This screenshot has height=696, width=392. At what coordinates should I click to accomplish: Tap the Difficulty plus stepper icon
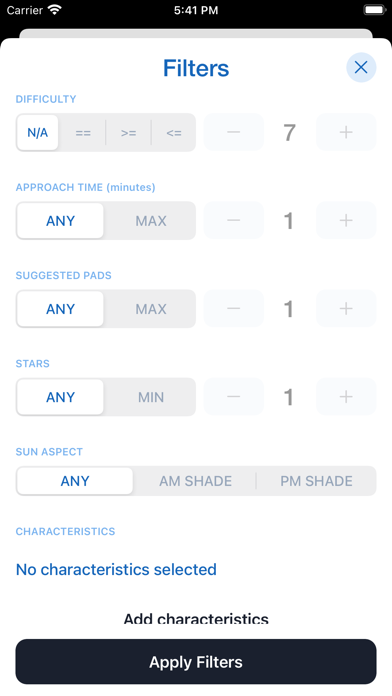[x=346, y=132]
